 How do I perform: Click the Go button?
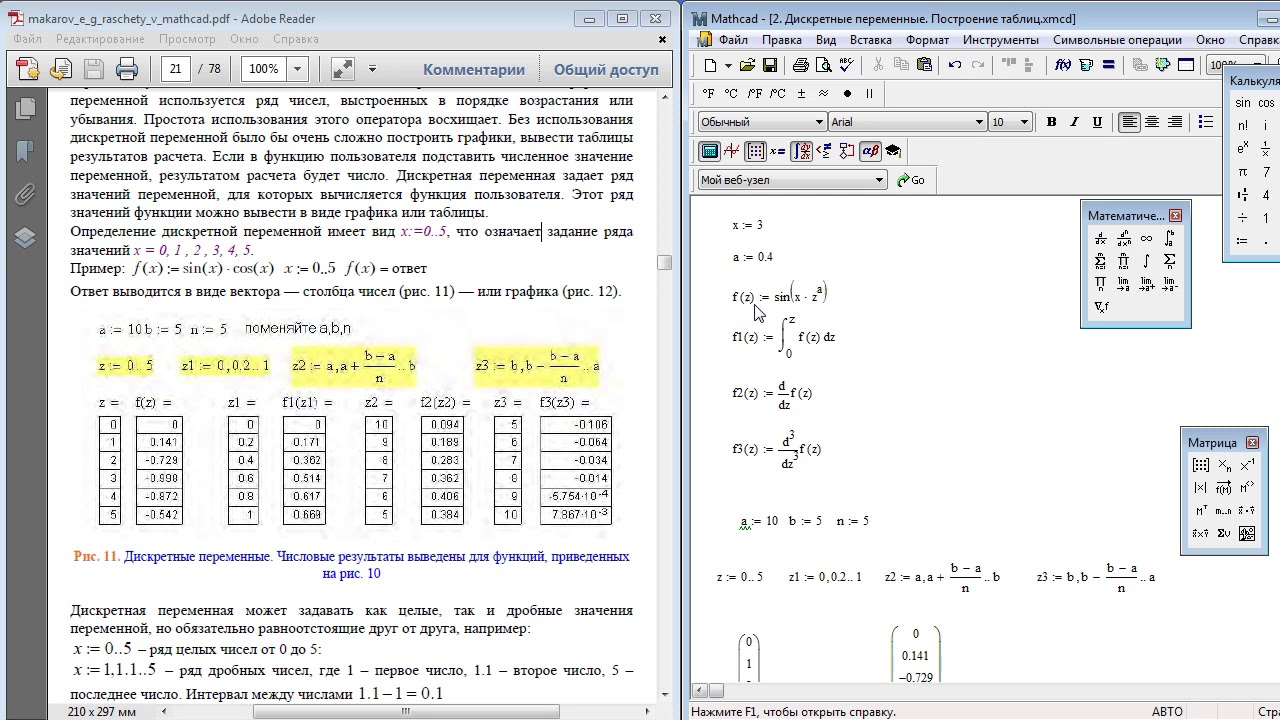click(x=911, y=180)
